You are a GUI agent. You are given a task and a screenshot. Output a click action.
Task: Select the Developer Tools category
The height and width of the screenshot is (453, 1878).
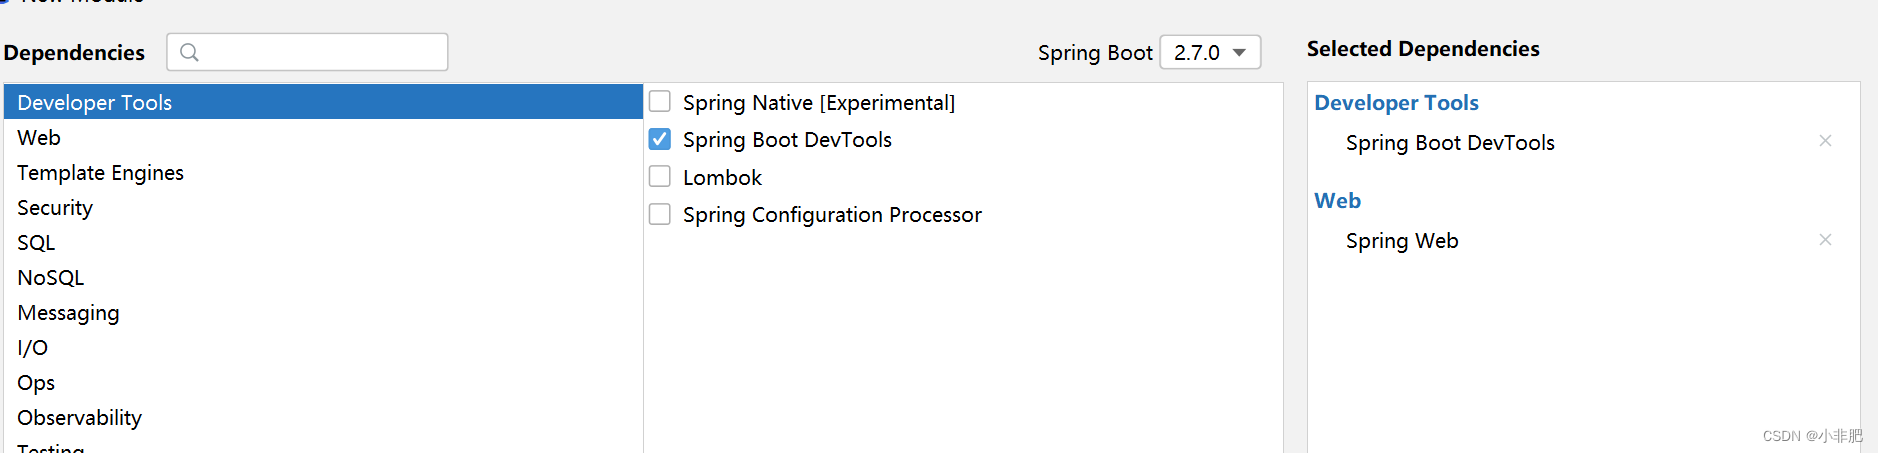point(95,102)
